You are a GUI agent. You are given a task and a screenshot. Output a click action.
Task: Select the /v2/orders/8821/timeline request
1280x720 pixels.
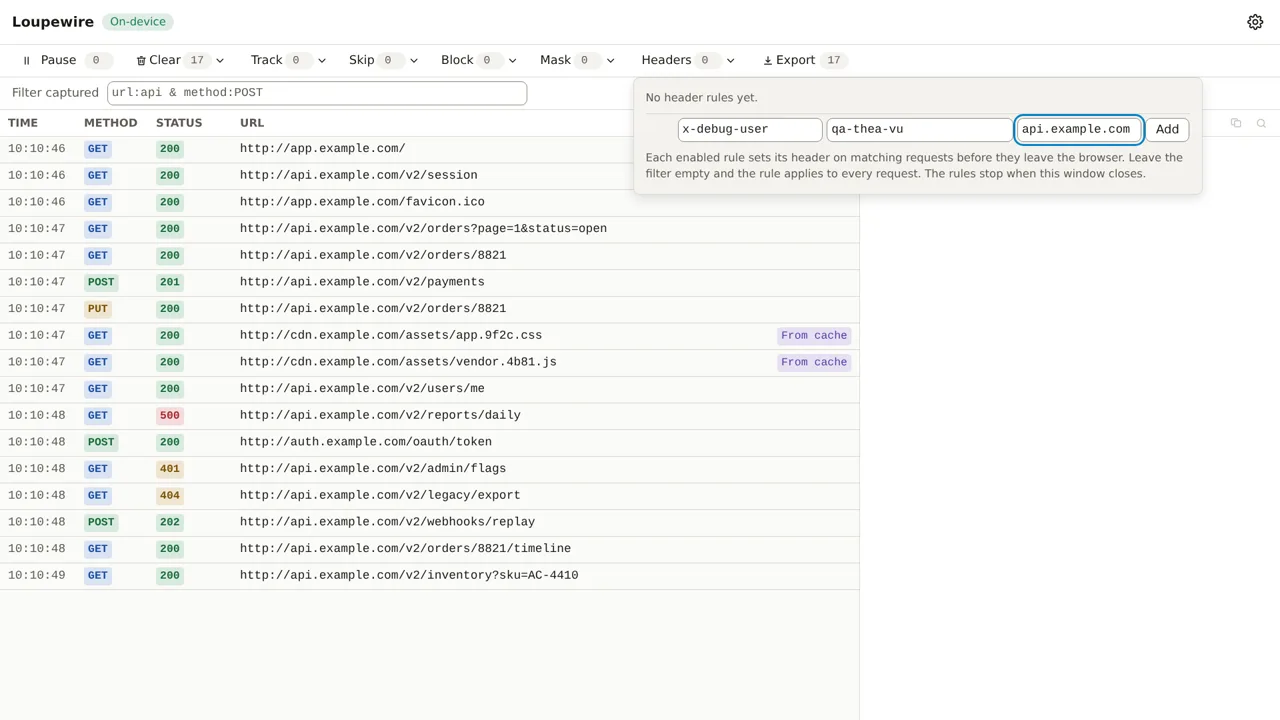(x=429, y=549)
